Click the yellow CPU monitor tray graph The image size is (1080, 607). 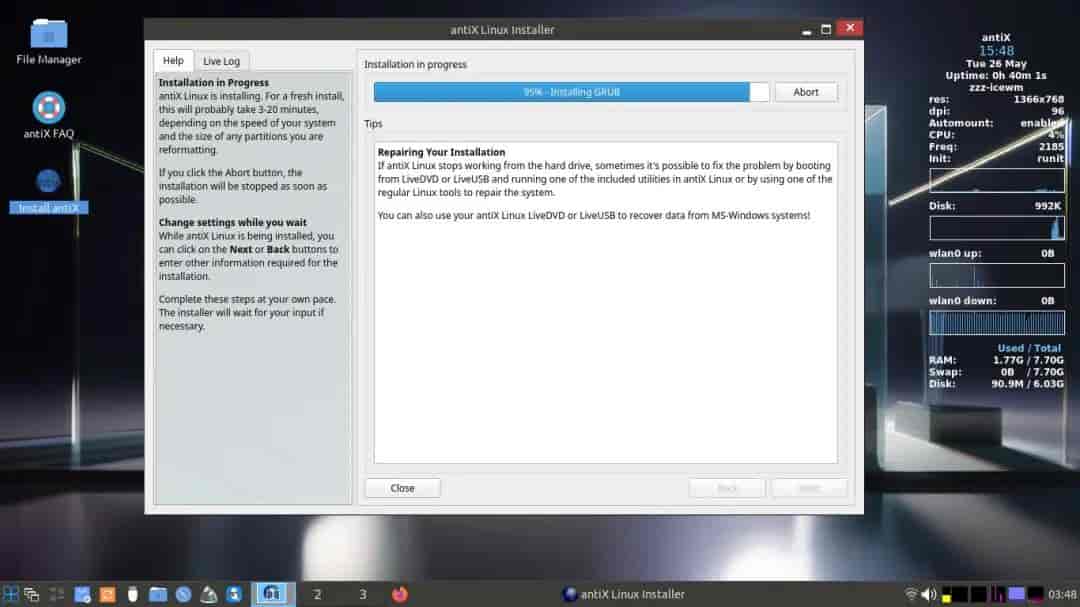click(x=946, y=594)
